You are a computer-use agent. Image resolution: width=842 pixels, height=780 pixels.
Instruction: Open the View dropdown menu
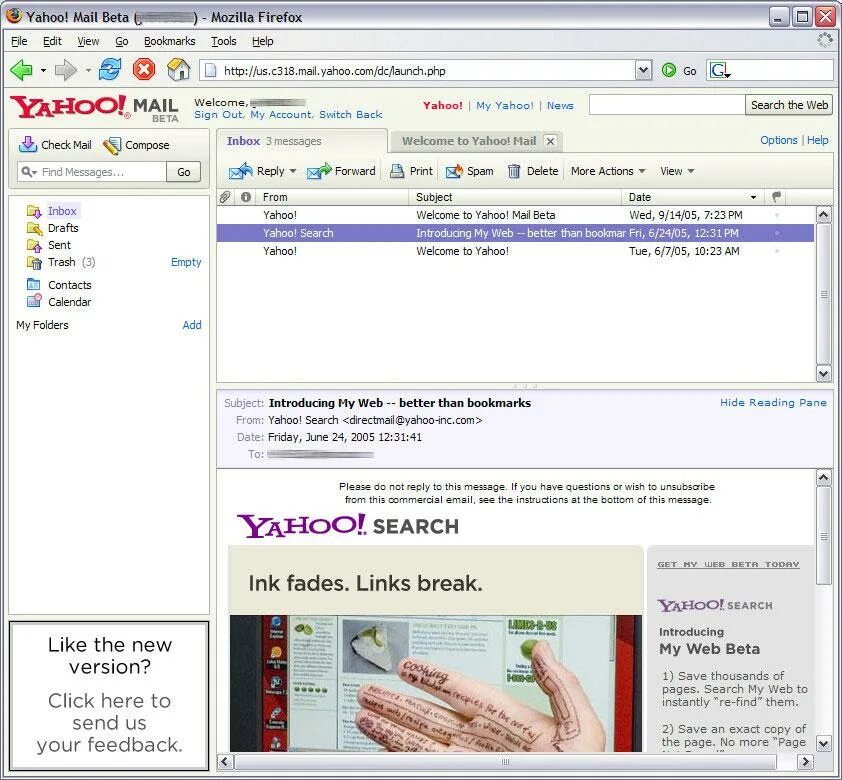point(677,171)
